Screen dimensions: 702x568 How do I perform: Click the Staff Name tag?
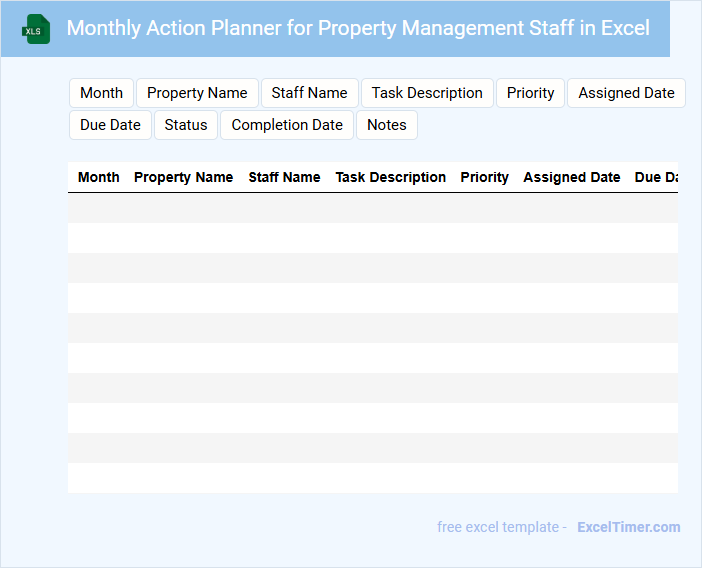(309, 93)
